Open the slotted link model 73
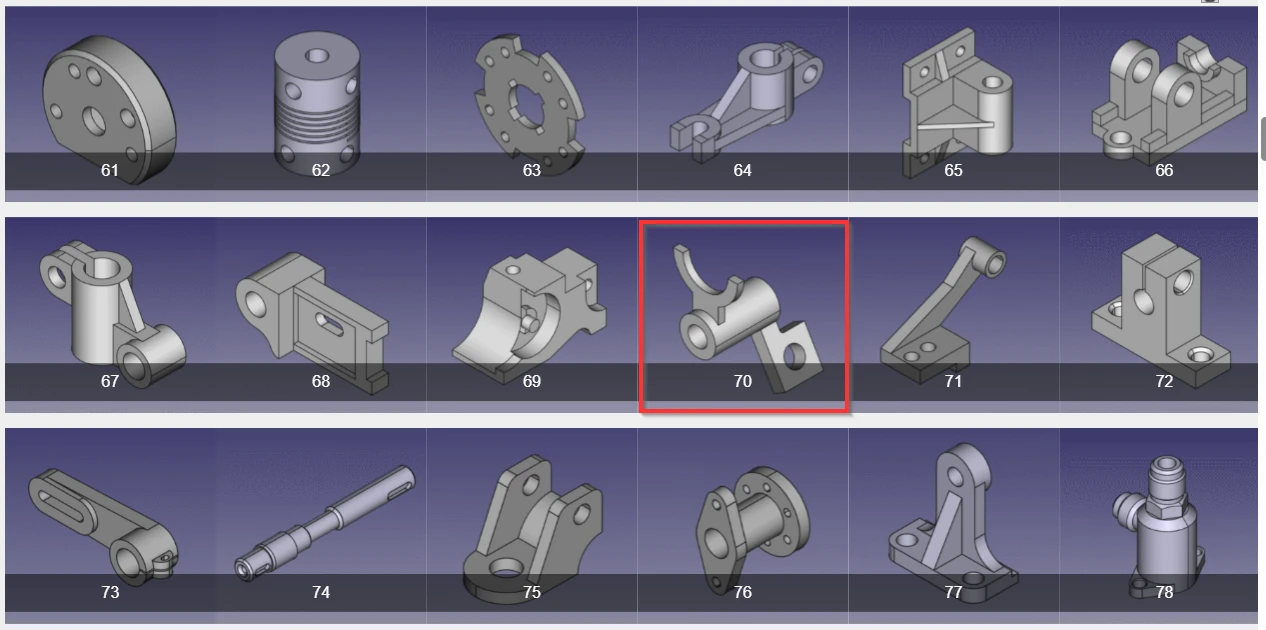Image resolution: width=1266 pixels, height=630 pixels. point(110,520)
